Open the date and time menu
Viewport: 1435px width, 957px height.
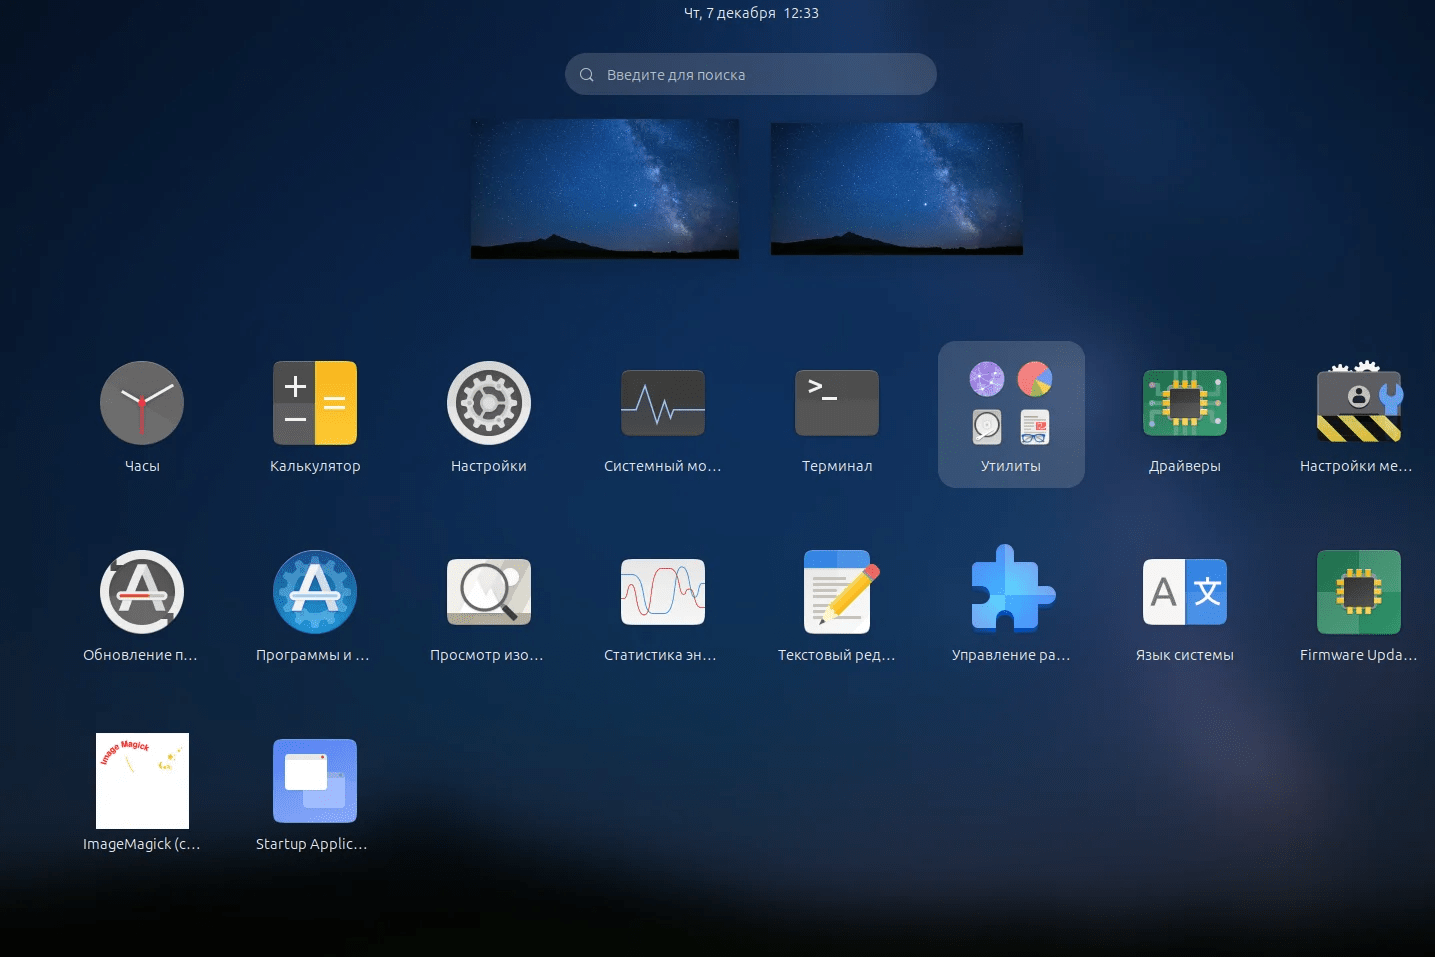click(x=751, y=13)
